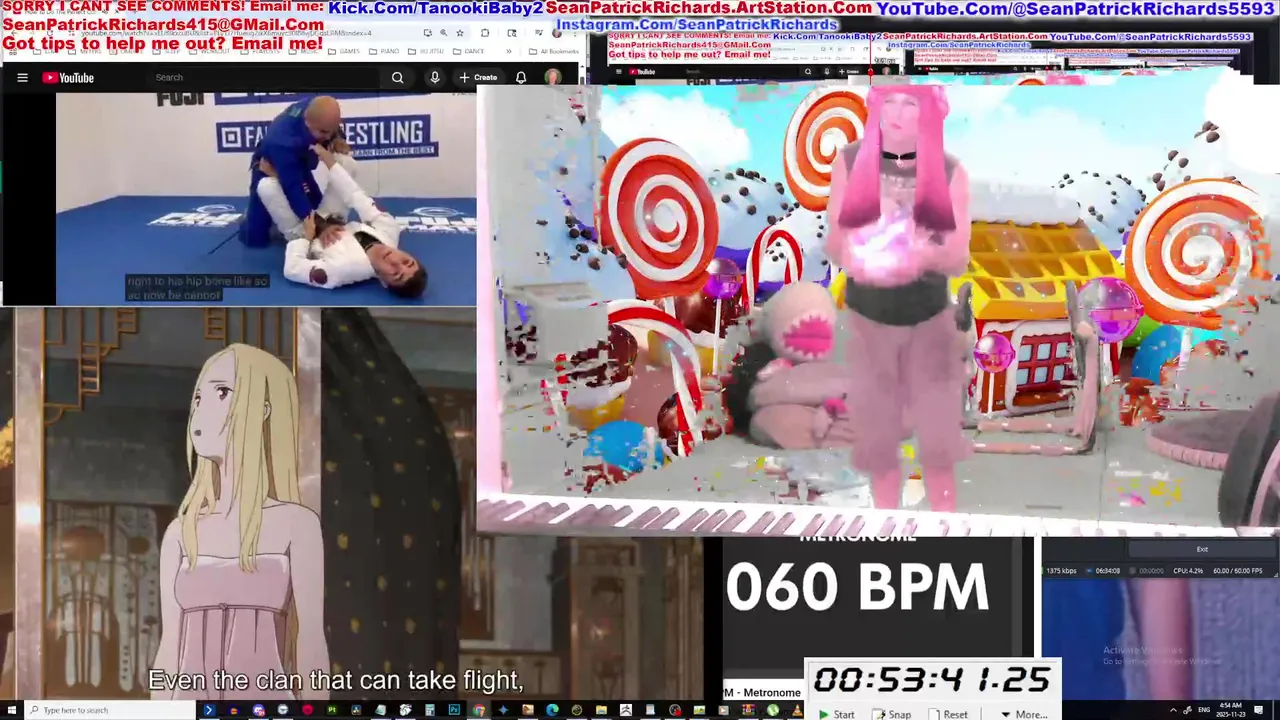1280x720 pixels.
Task: Open the GAMES bookmarks folder
Action: (344, 51)
